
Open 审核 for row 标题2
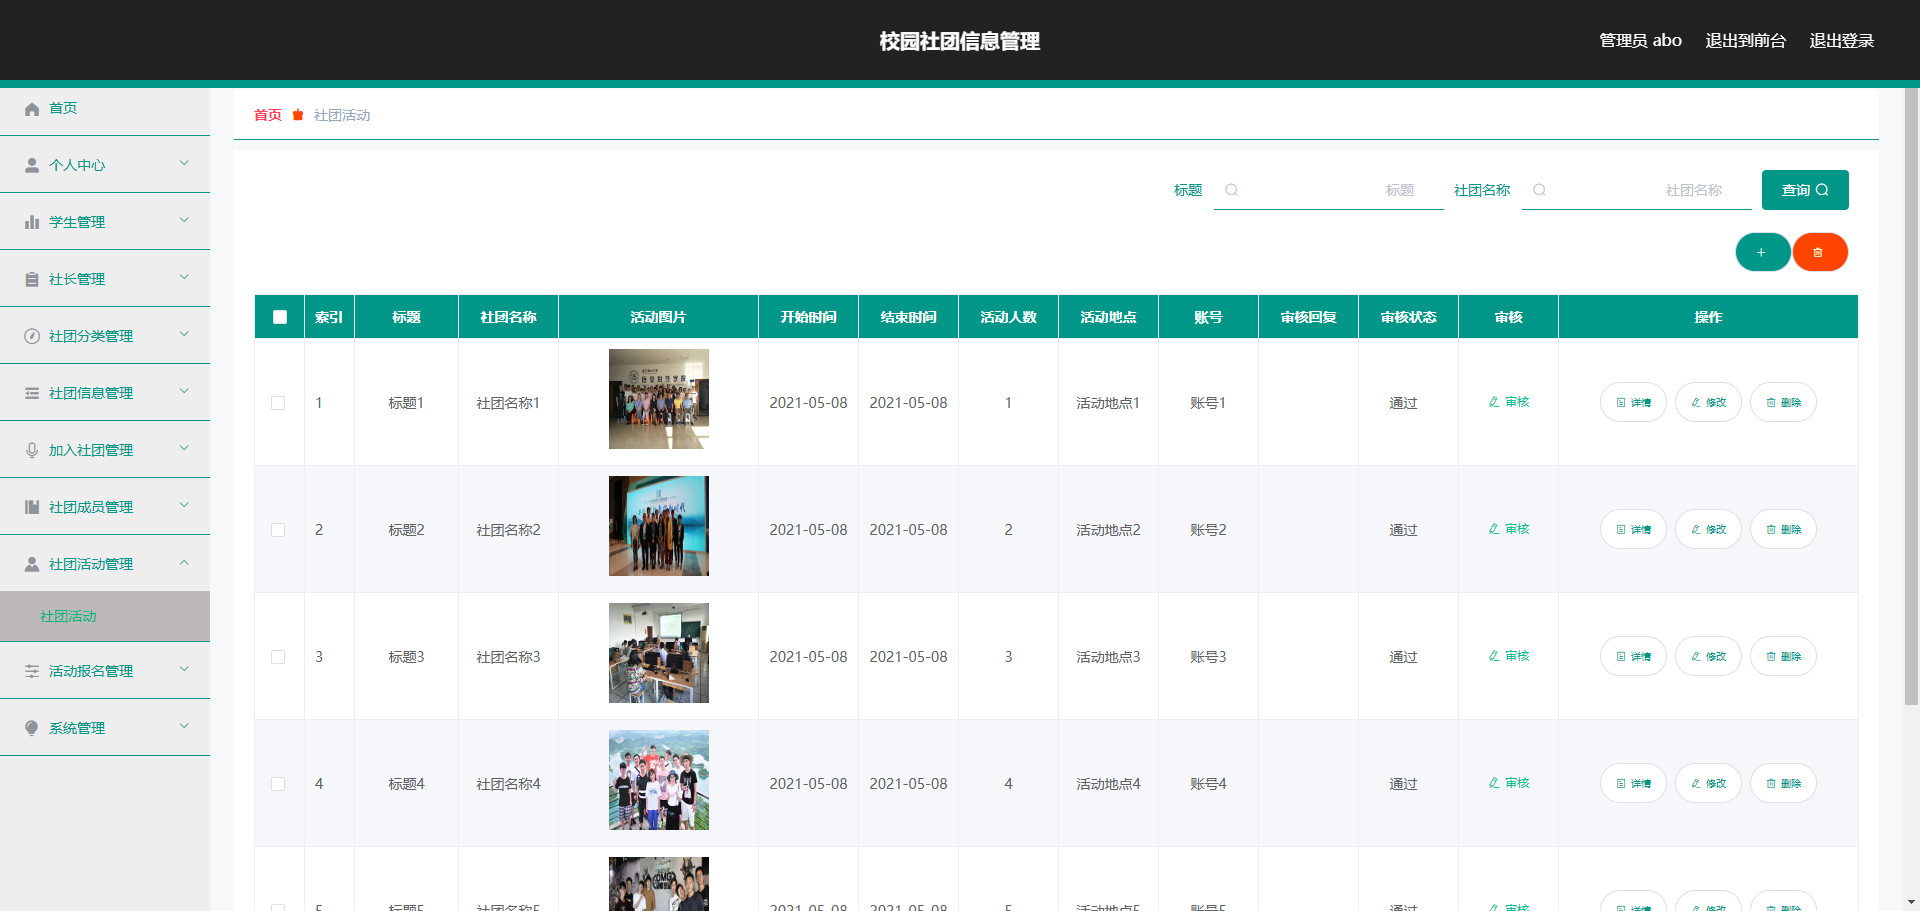point(1508,529)
